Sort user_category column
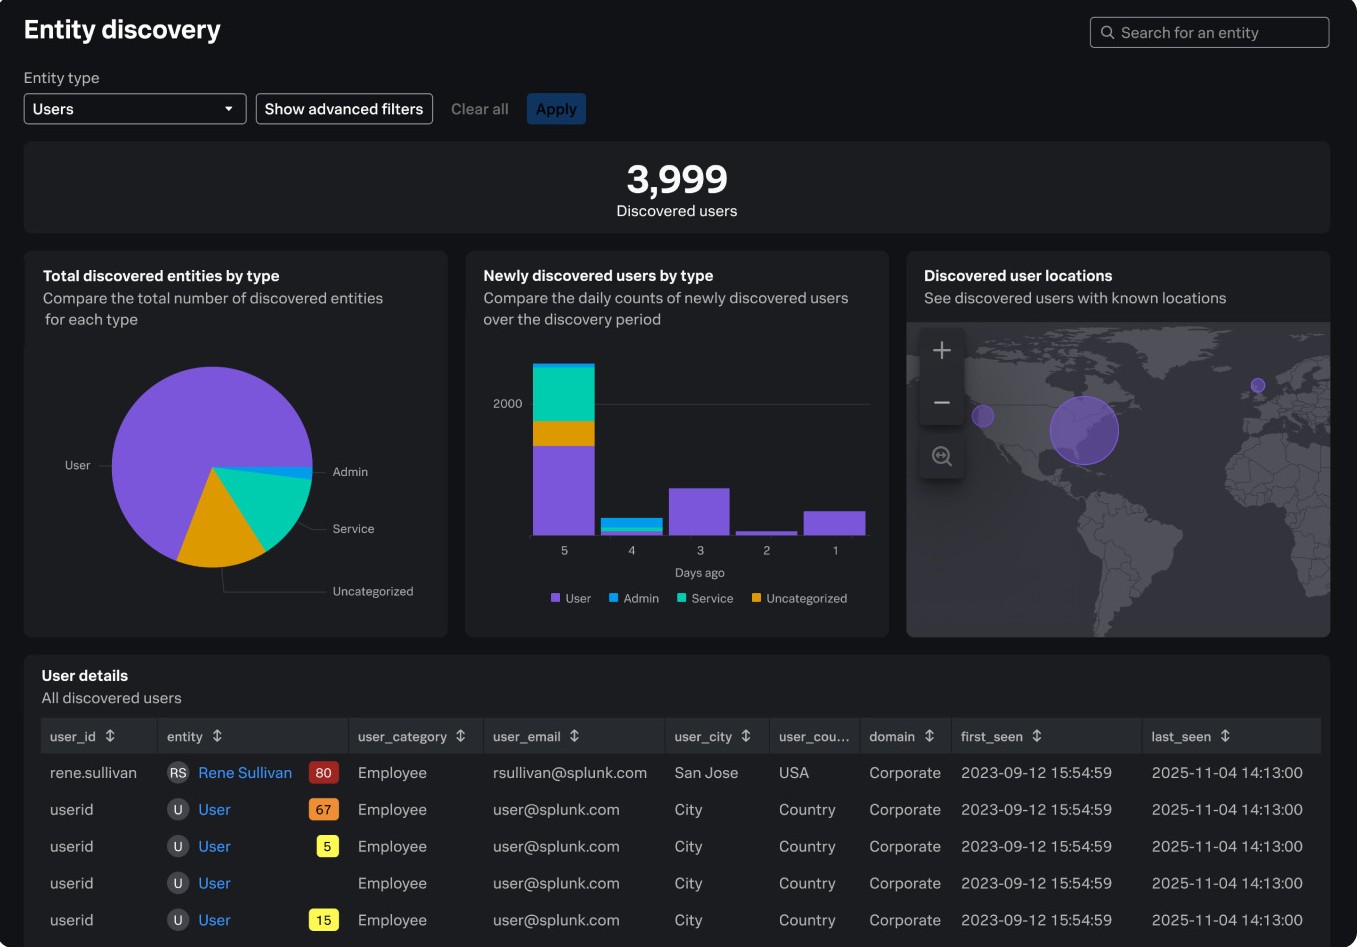Image resolution: width=1357 pixels, height=947 pixels. click(461, 736)
